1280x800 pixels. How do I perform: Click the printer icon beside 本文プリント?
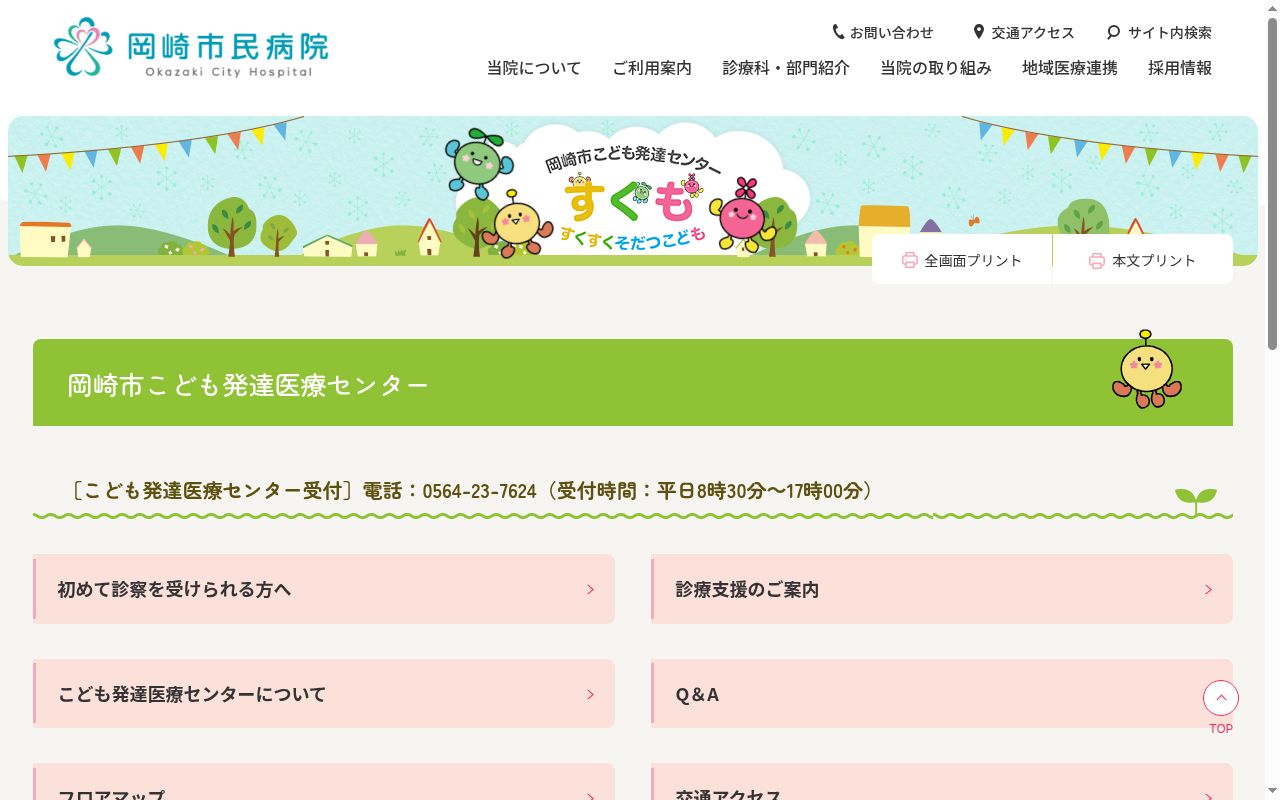[x=1097, y=260]
